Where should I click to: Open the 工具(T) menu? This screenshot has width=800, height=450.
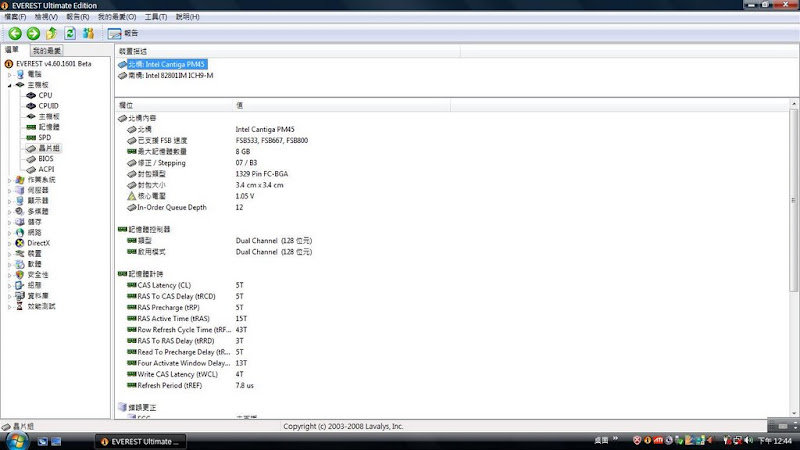tap(156, 17)
